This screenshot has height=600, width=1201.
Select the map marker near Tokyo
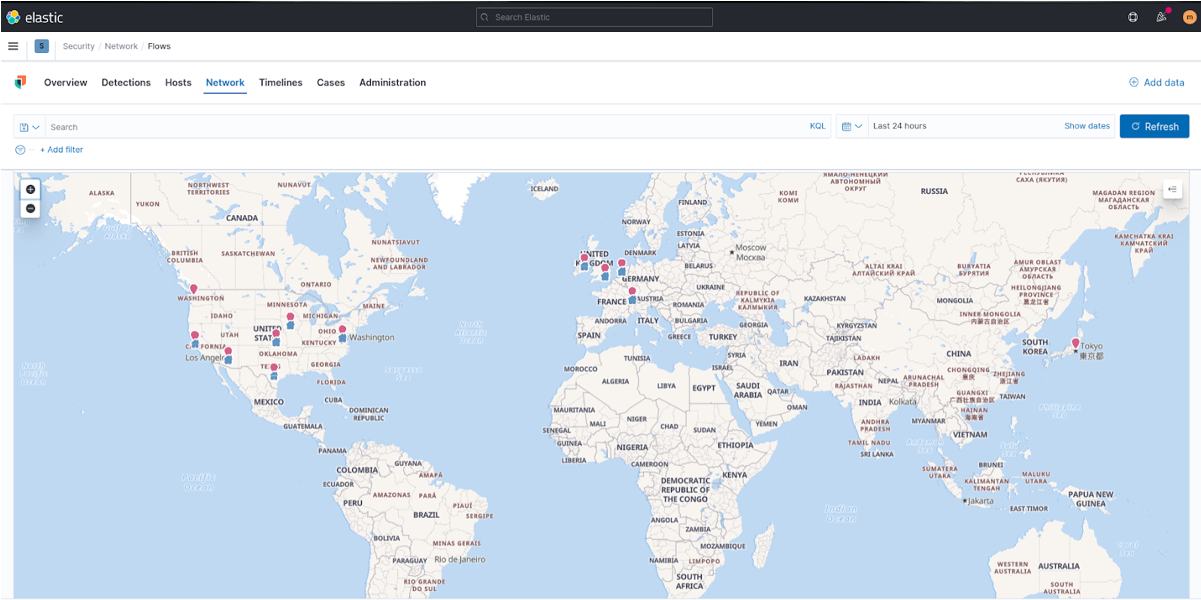point(1077,342)
